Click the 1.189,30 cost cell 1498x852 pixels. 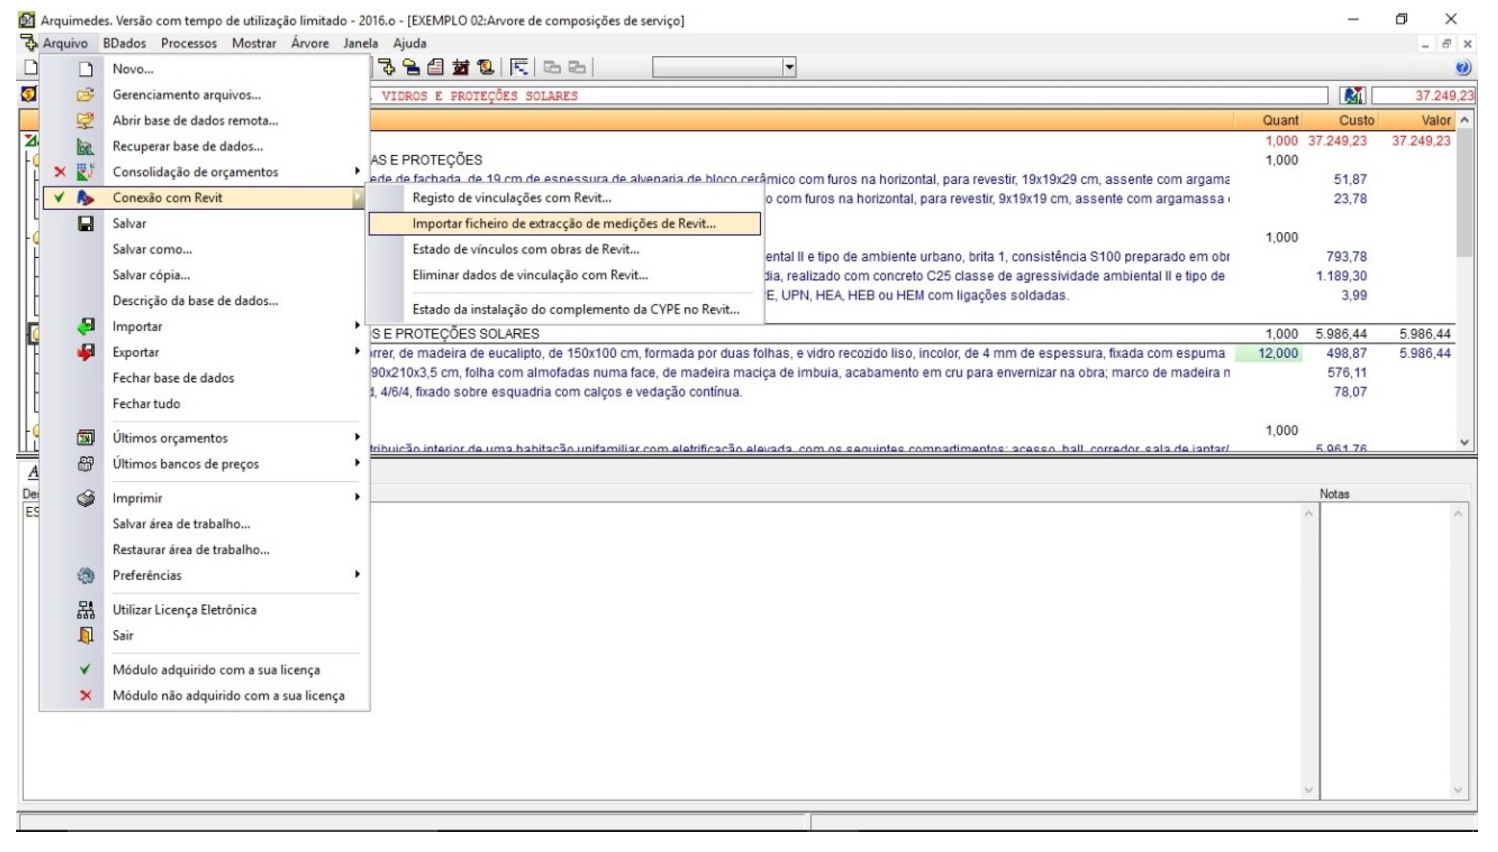(x=1341, y=276)
